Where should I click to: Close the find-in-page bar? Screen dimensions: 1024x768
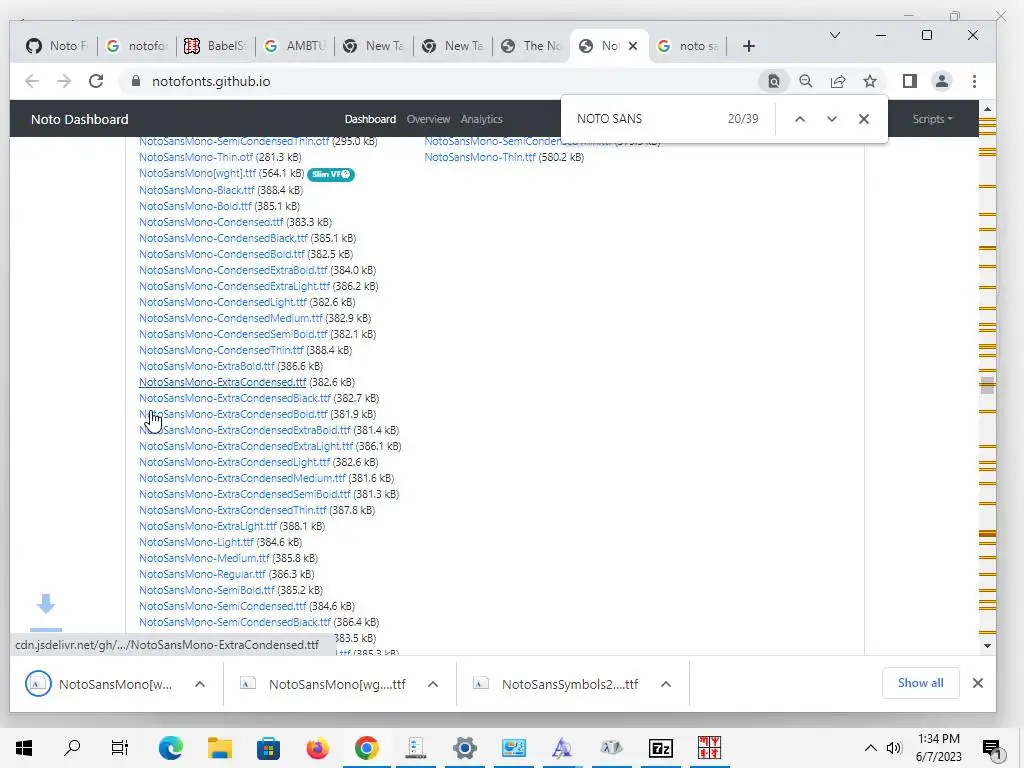click(863, 119)
